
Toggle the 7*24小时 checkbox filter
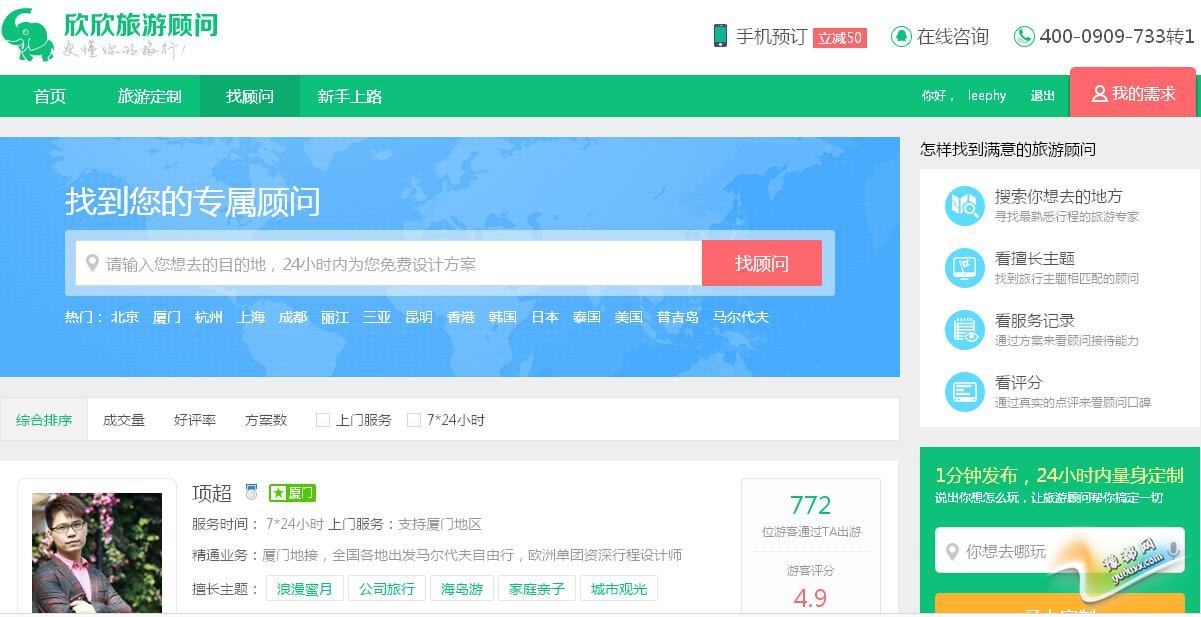pos(414,420)
